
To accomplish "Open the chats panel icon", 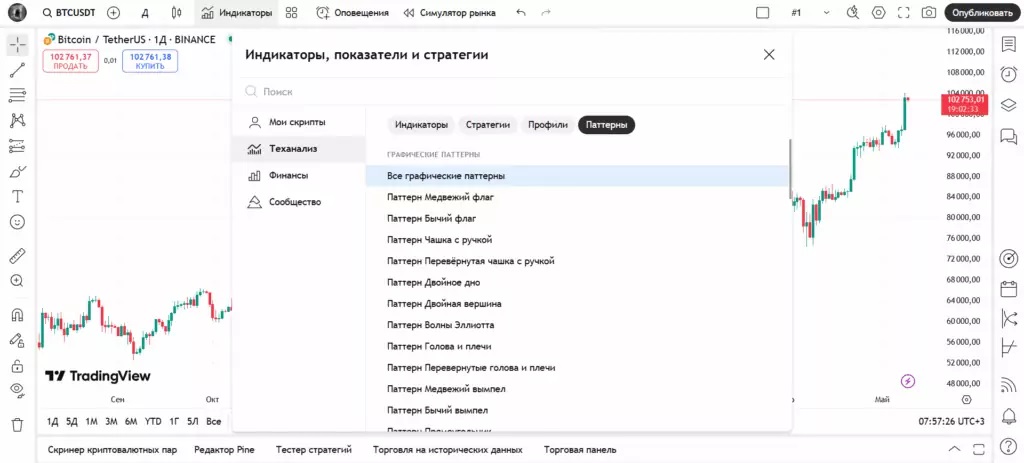I will point(1009,135).
